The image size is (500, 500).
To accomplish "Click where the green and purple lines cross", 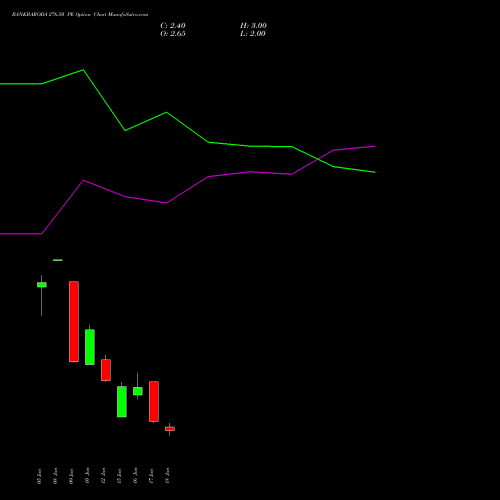I will tap(319, 159).
